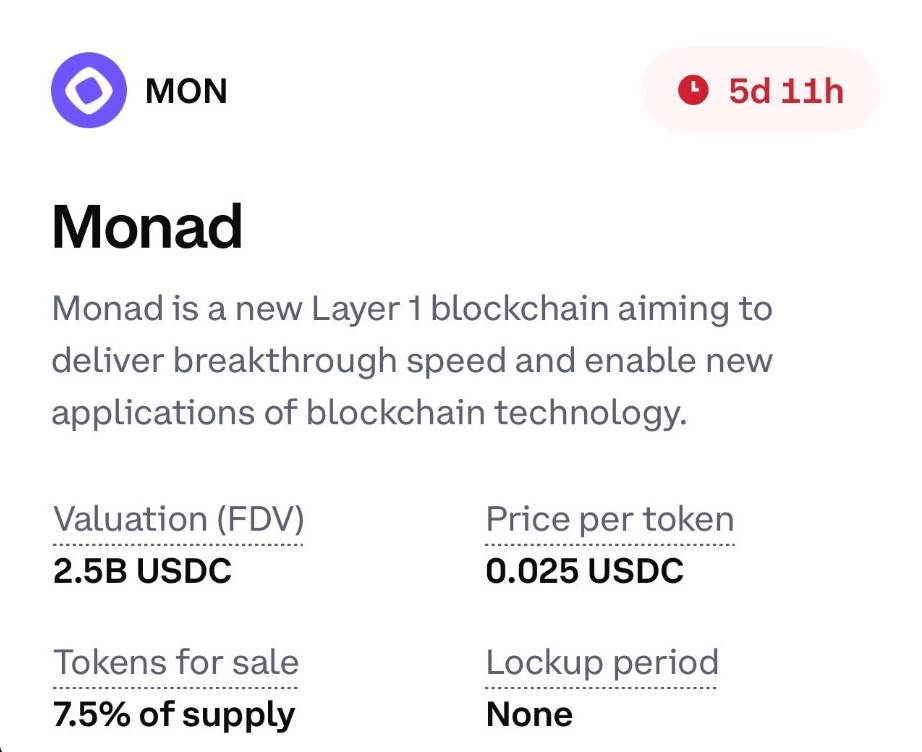The image size is (922, 752).
Task: Click the 5d 11h countdown text
Action: coord(786,91)
